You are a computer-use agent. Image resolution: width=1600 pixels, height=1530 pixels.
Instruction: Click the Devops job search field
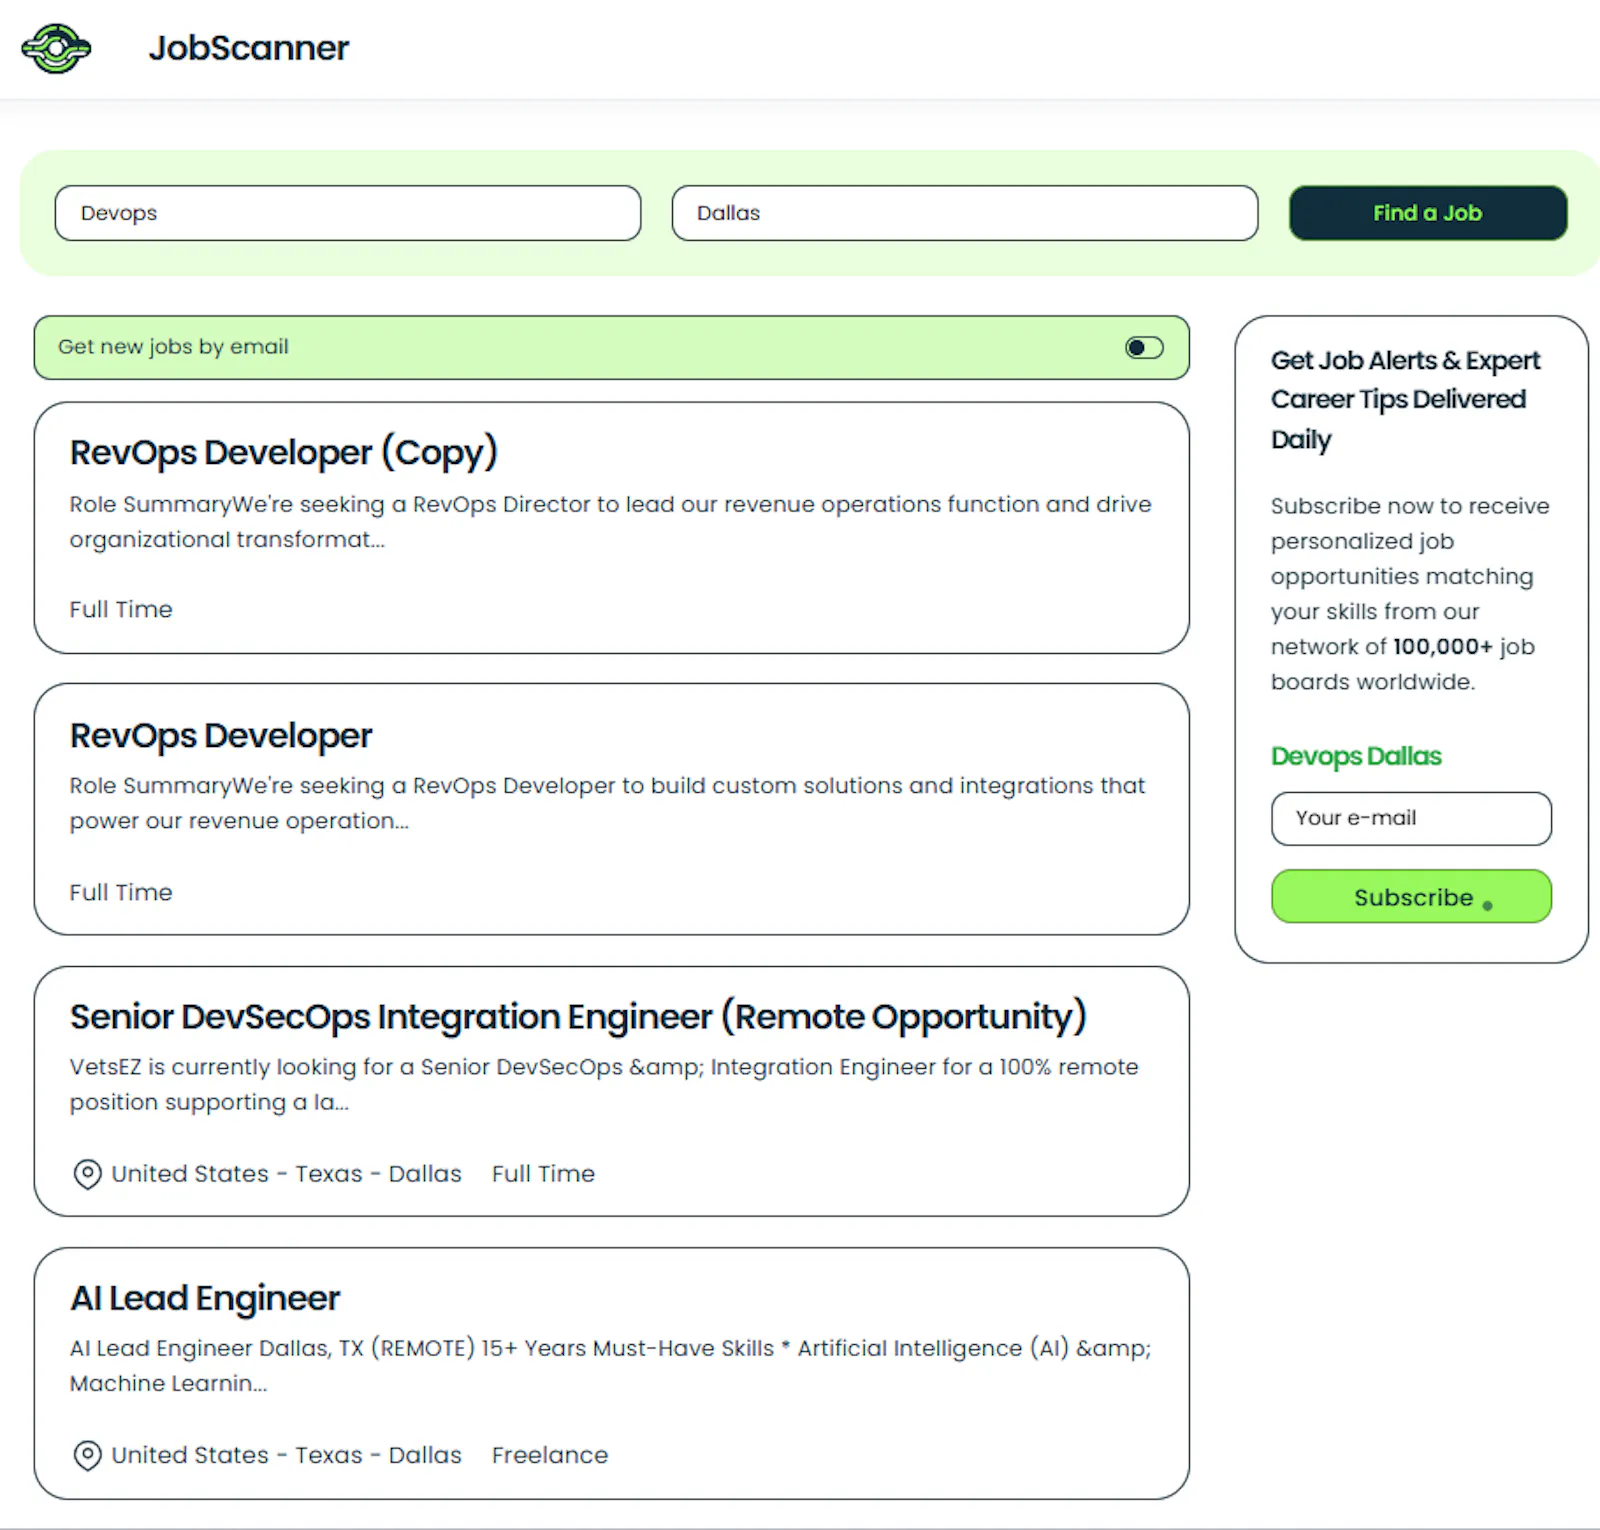click(x=348, y=213)
